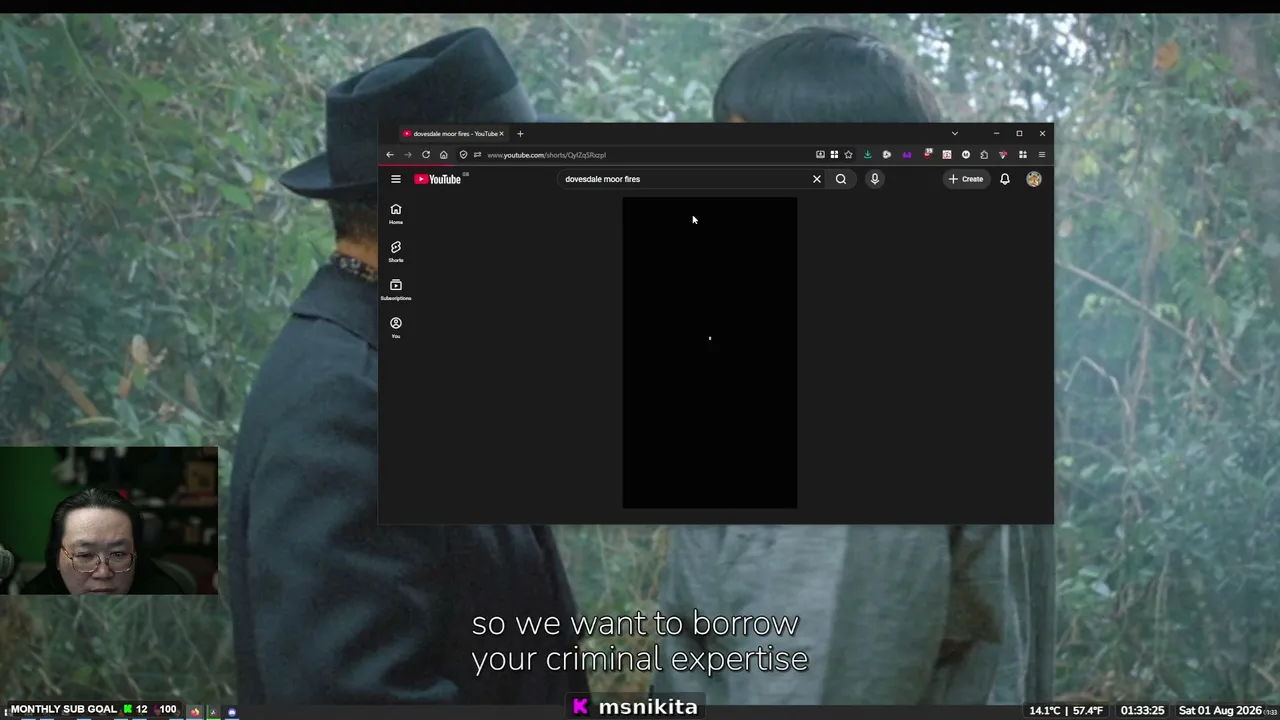Viewport: 1280px width, 720px height.
Task: Close the dovesdale moor fires browser tab
Action: [x=502, y=133]
